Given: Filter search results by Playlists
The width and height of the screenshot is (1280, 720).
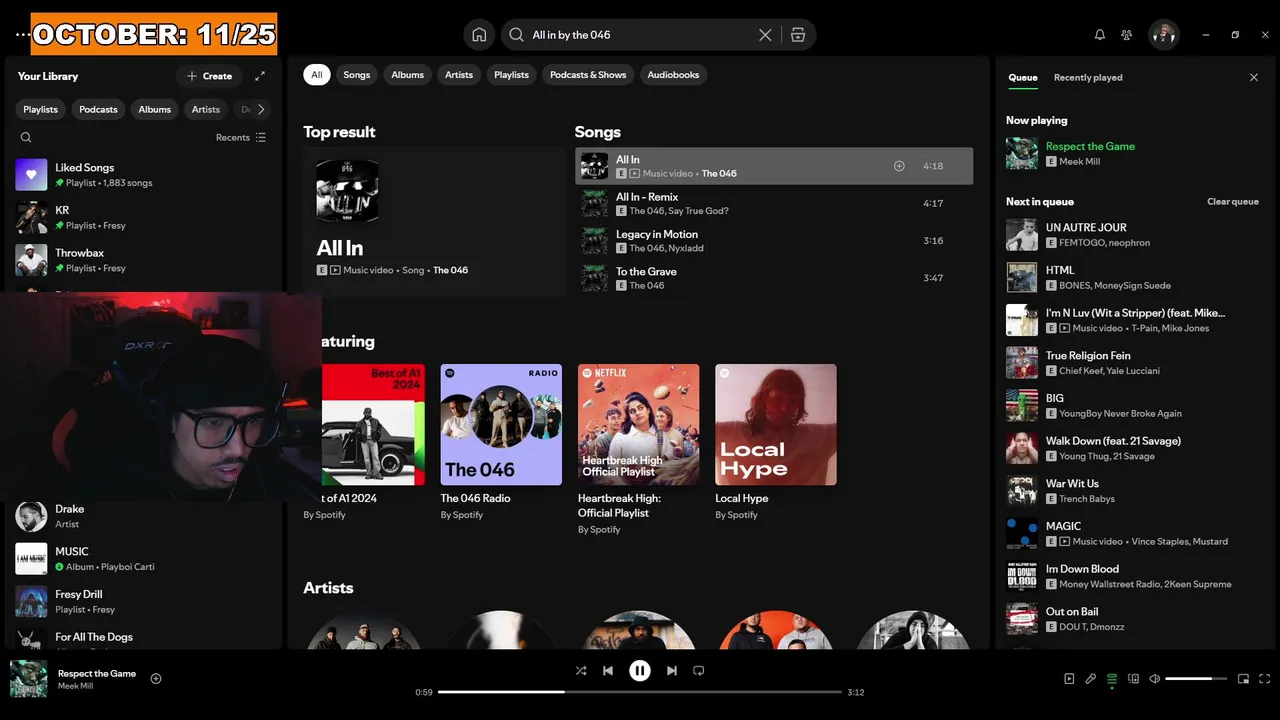Looking at the screenshot, I should (511, 75).
